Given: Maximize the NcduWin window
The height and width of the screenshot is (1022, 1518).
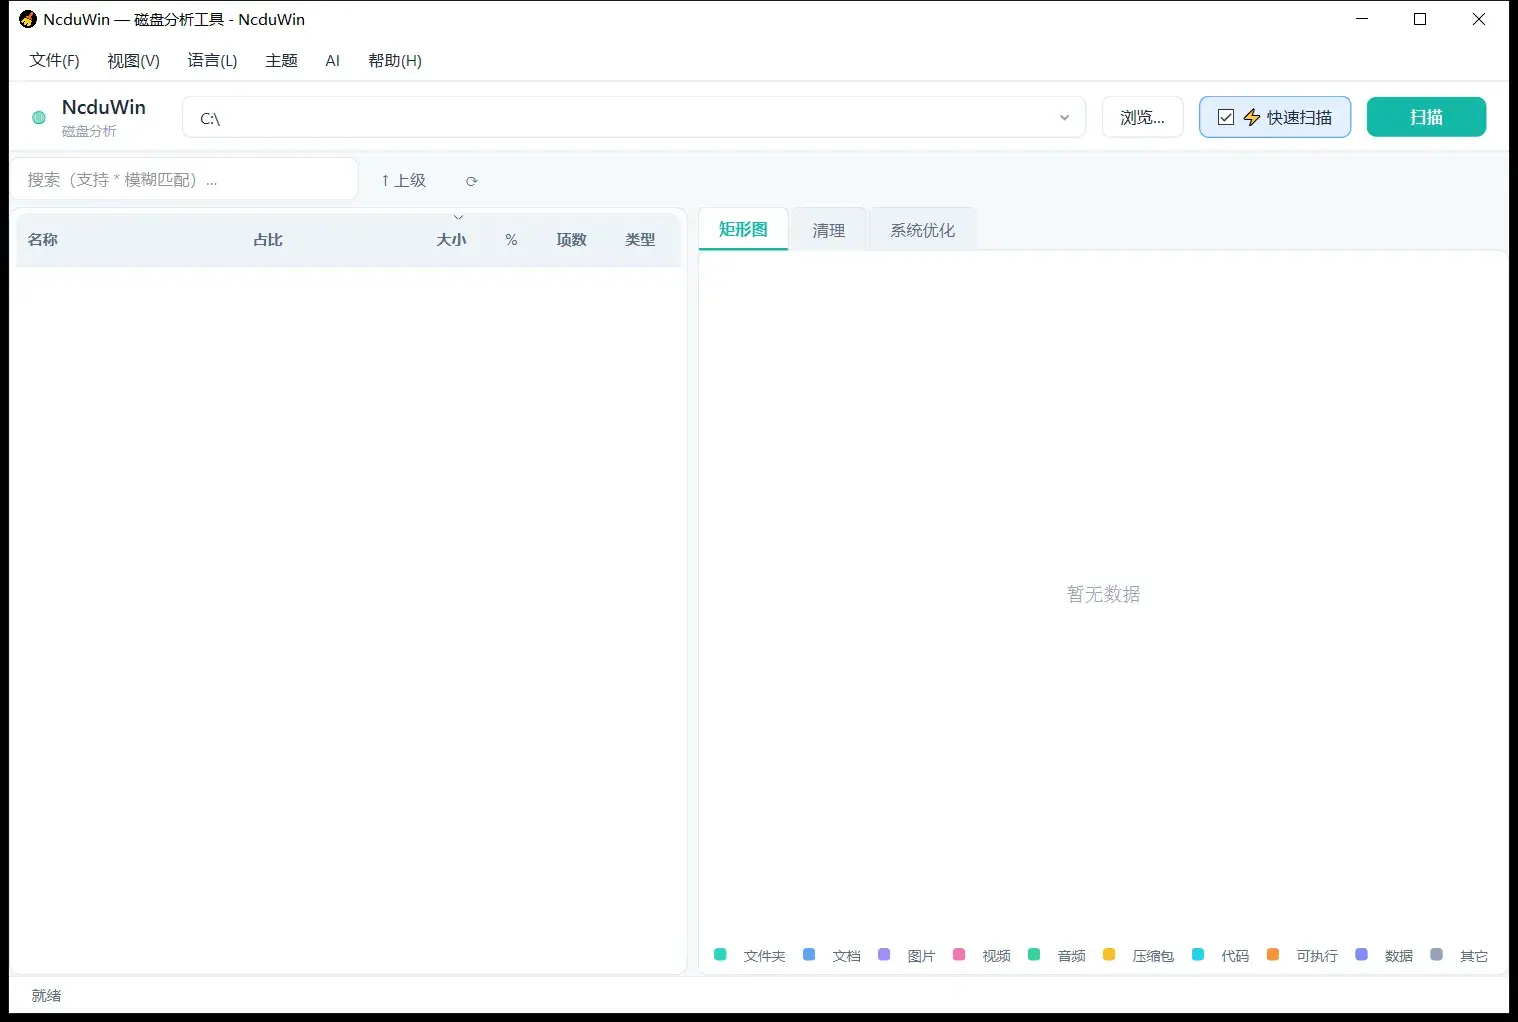Looking at the screenshot, I should [x=1420, y=19].
